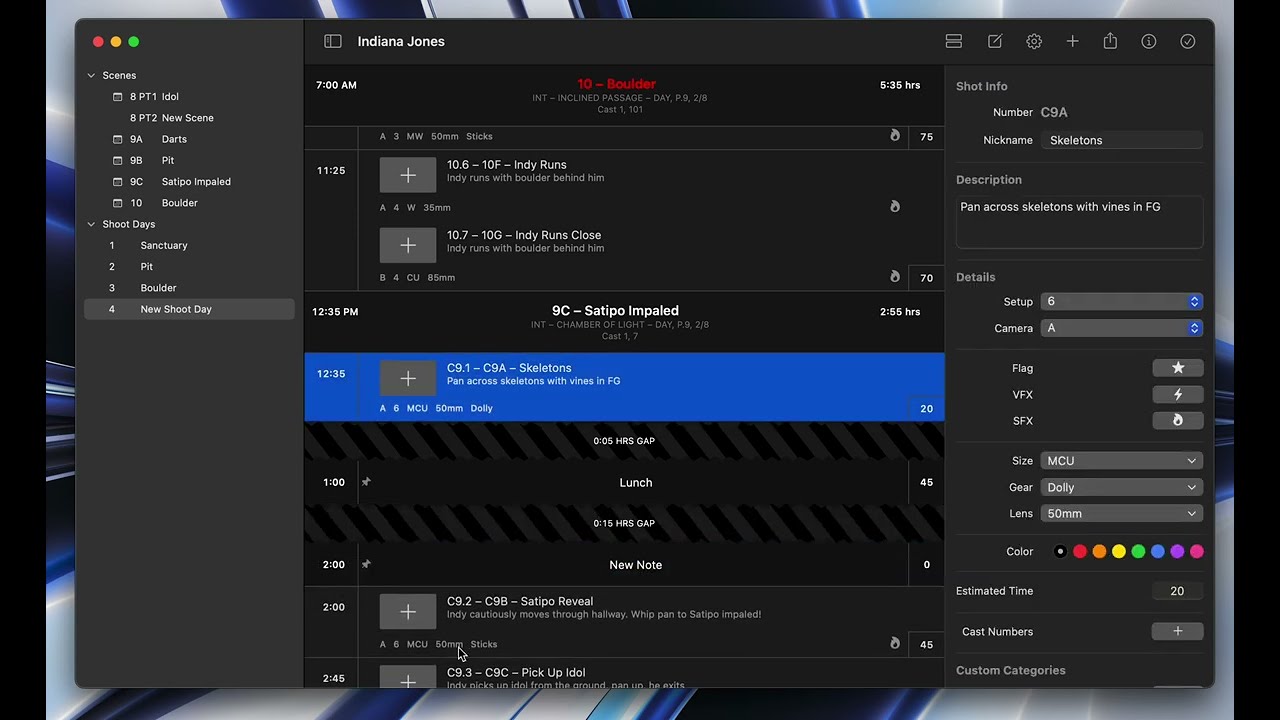Click flame icon on Satipo Reveal row

pyautogui.click(x=895, y=644)
